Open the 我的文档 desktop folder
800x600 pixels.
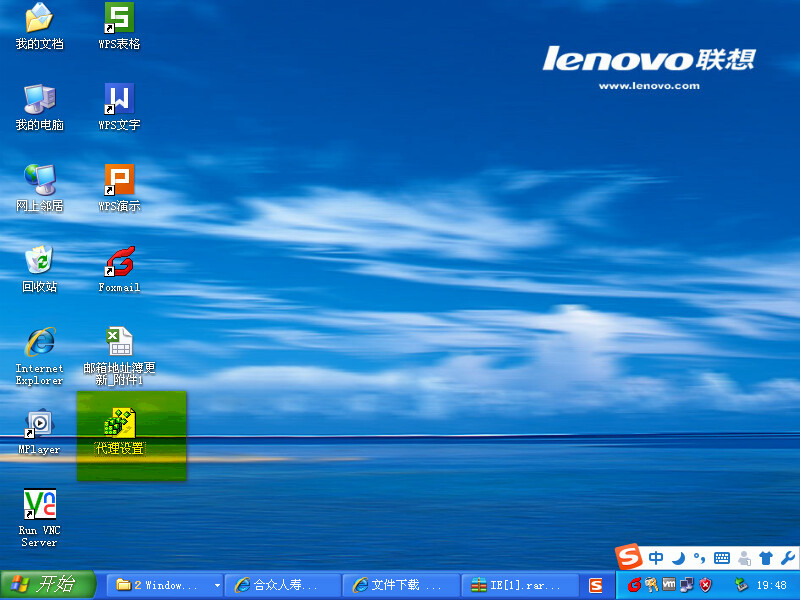(x=39, y=19)
